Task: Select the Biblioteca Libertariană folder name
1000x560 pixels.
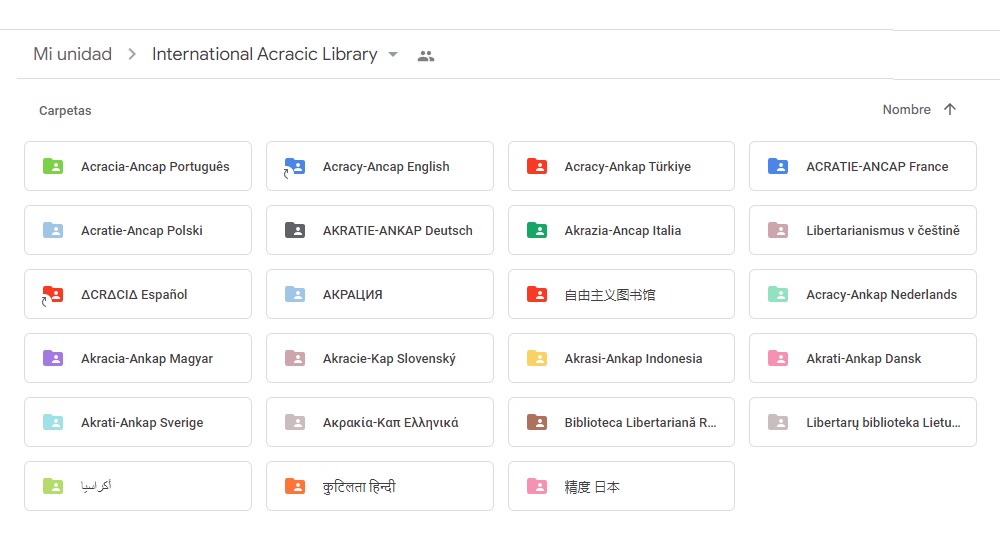Action: 640,422
